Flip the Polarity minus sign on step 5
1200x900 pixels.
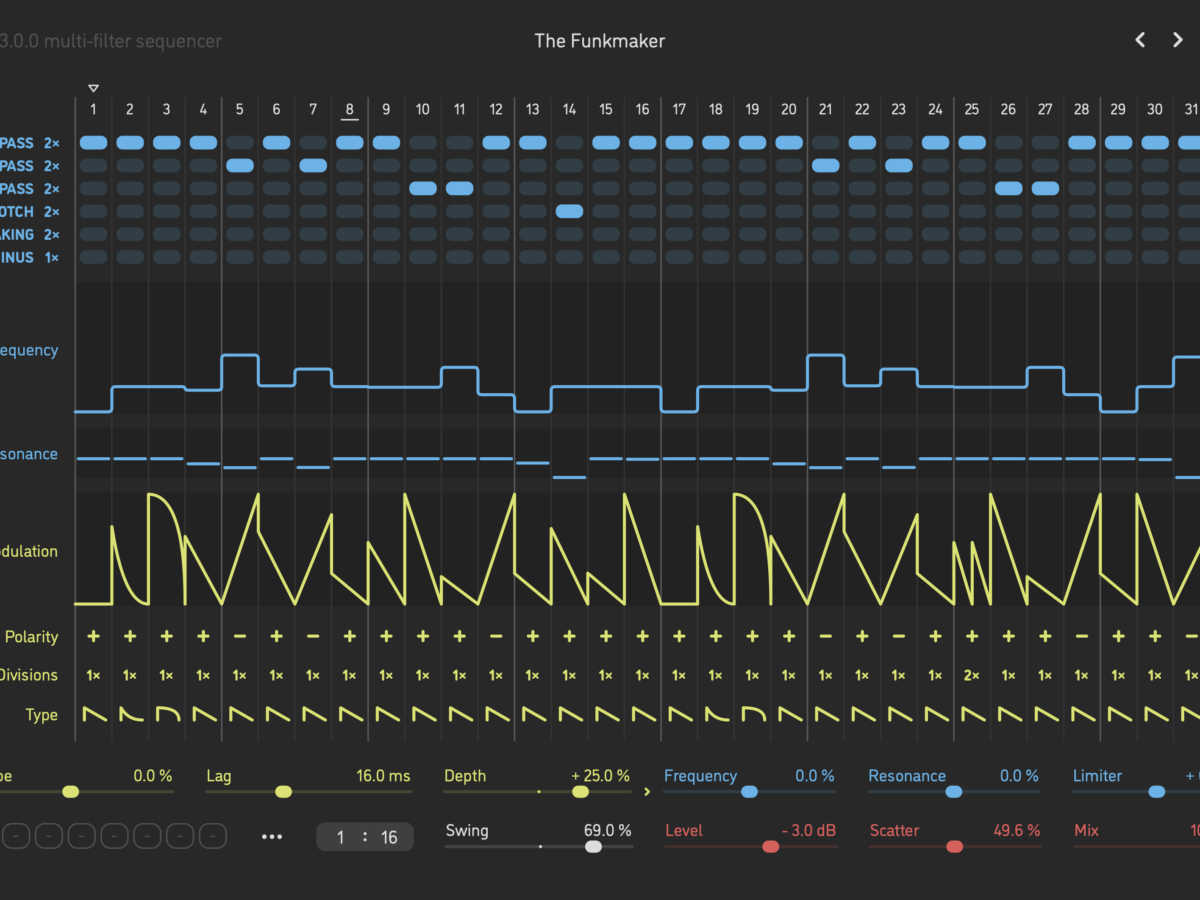(x=240, y=636)
